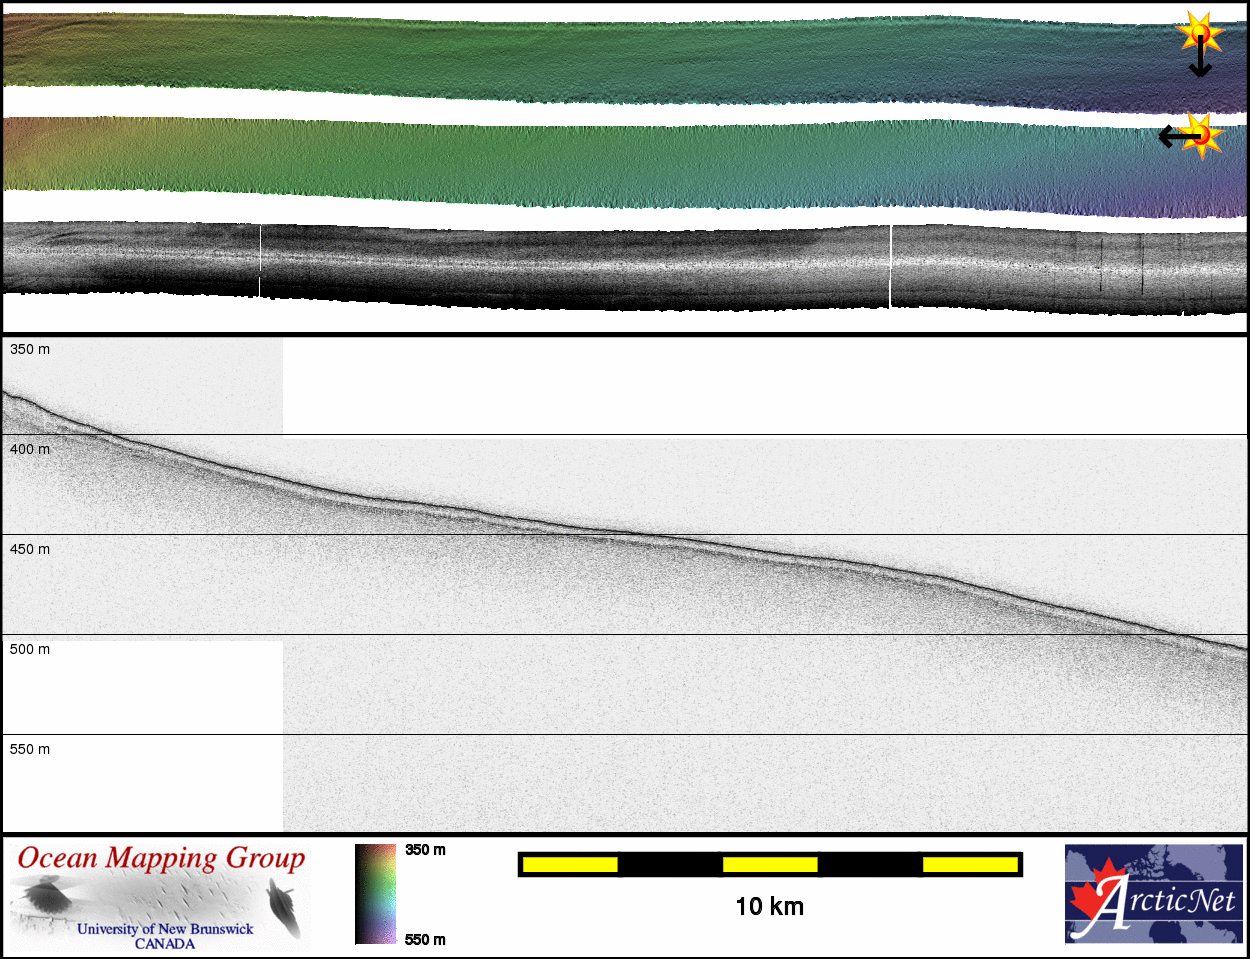1250x959 pixels.
Task: Click the black downward illumination arrow
Action: click(1200, 62)
